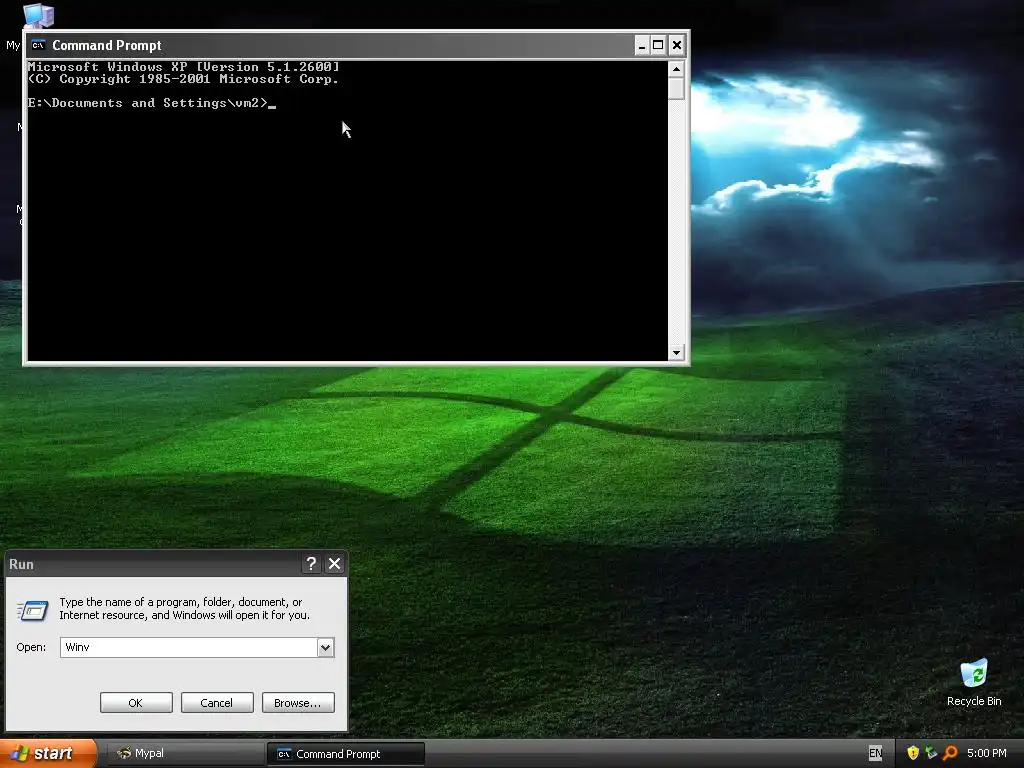Click Cancel in the Run dialog

217,703
